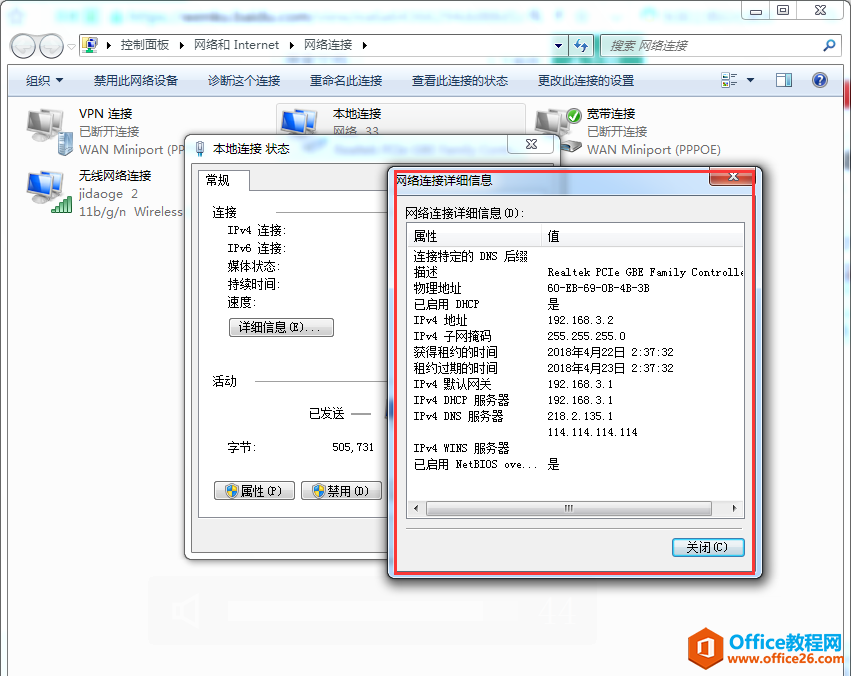The width and height of the screenshot is (851, 676).
Task: Select the 宽带连接 adapter icon
Action: coord(558,130)
